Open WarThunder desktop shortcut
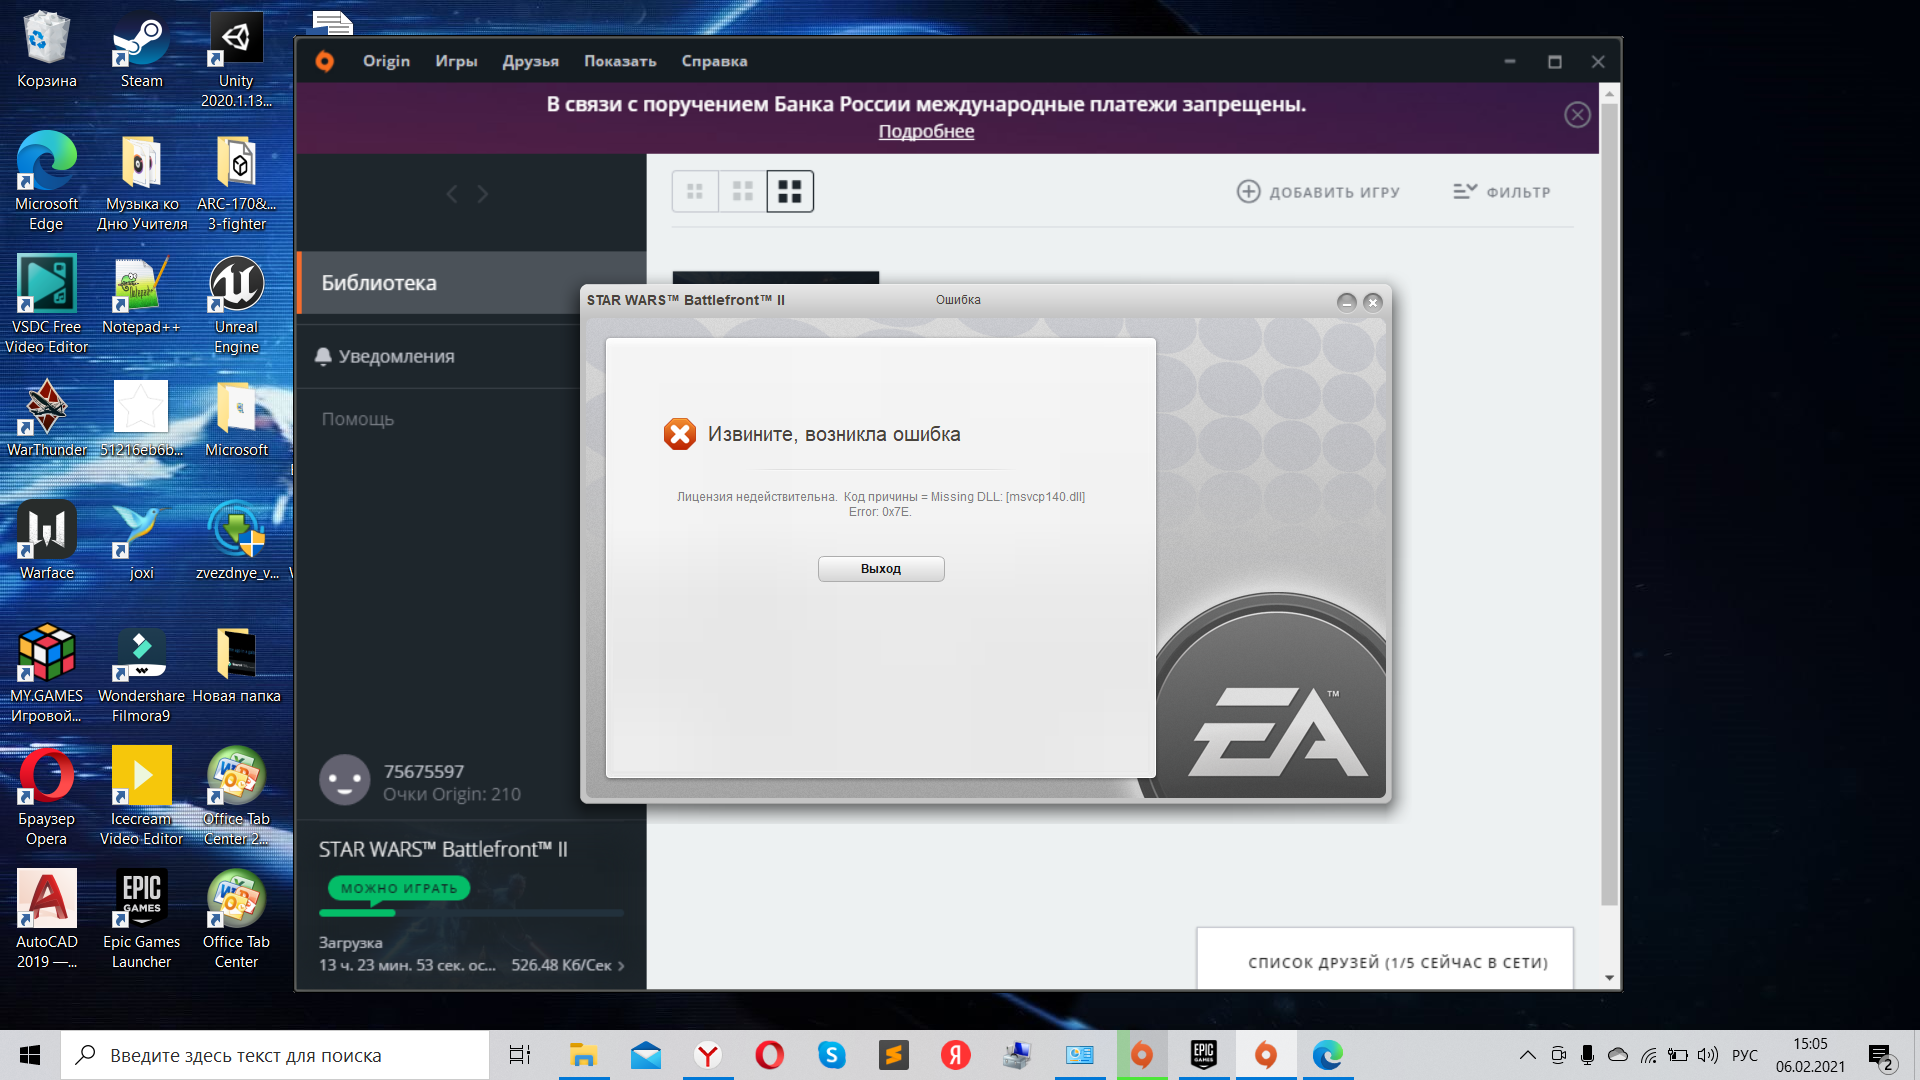This screenshot has width=1920, height=1080. pyautogui.click(x=46, y=419)
